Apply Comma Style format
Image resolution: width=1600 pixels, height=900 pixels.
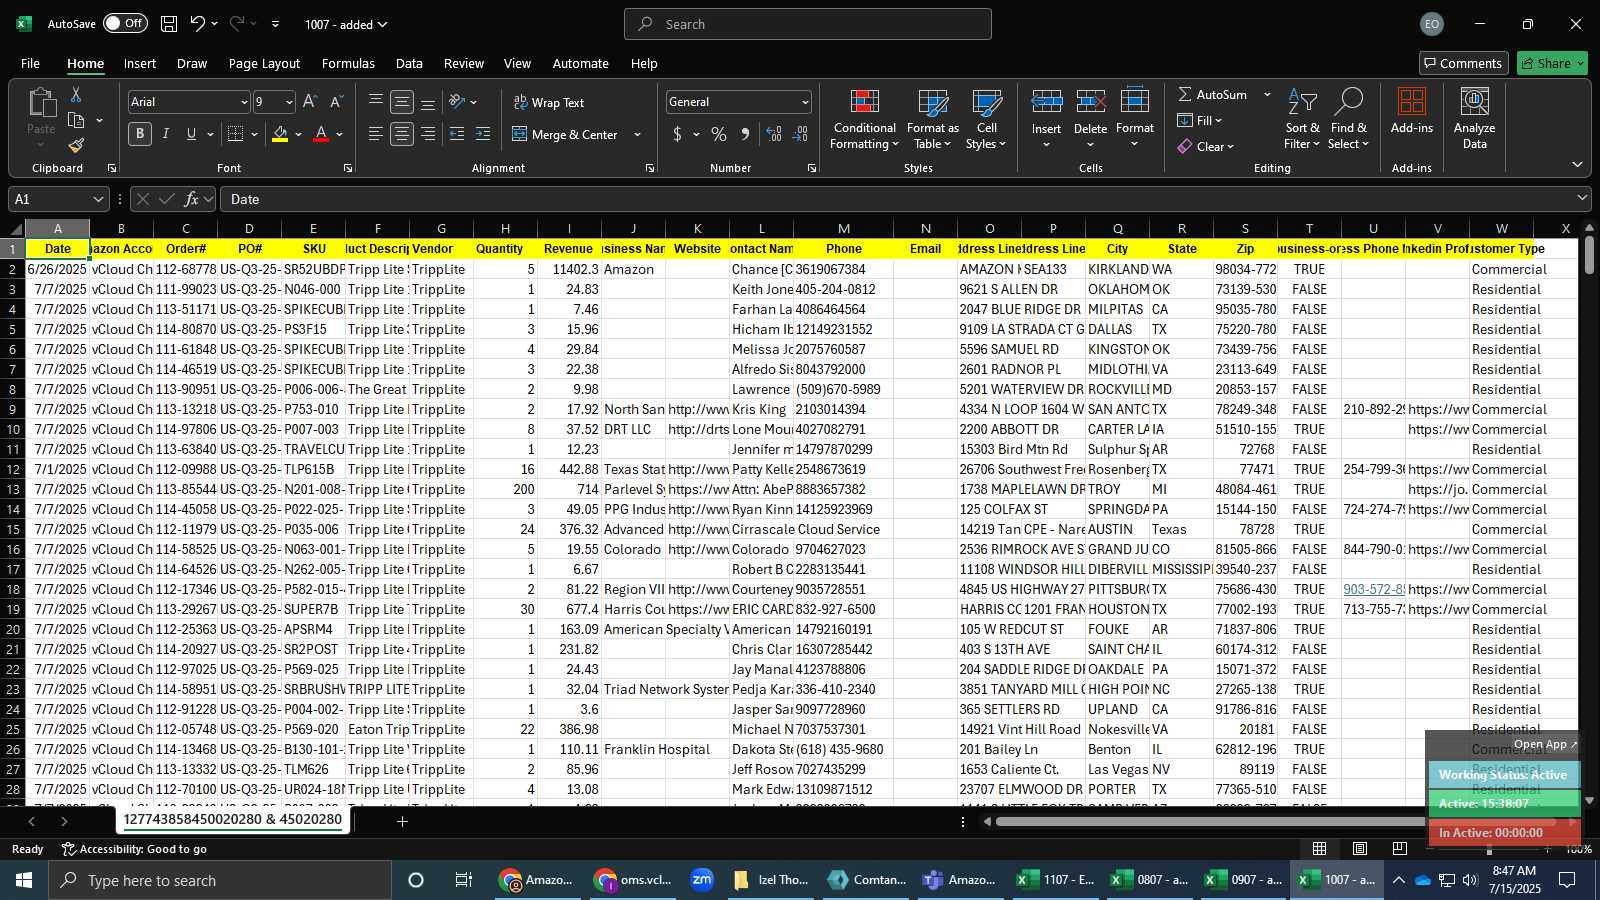[745, 134]
